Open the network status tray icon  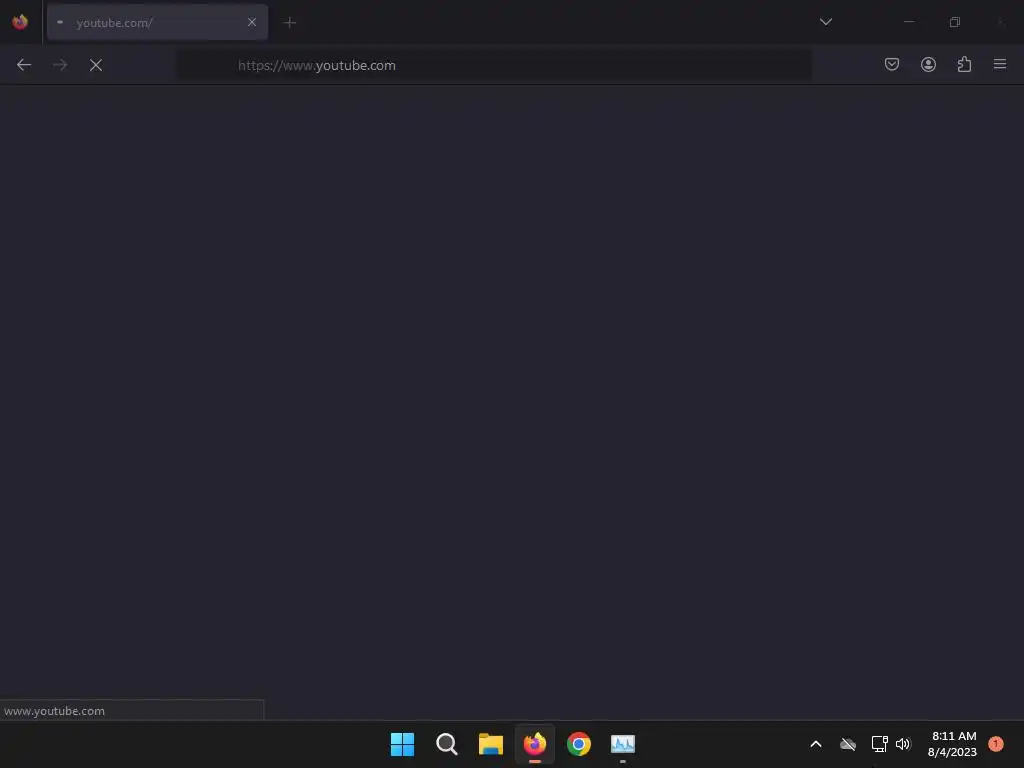(x=879, y=744)
